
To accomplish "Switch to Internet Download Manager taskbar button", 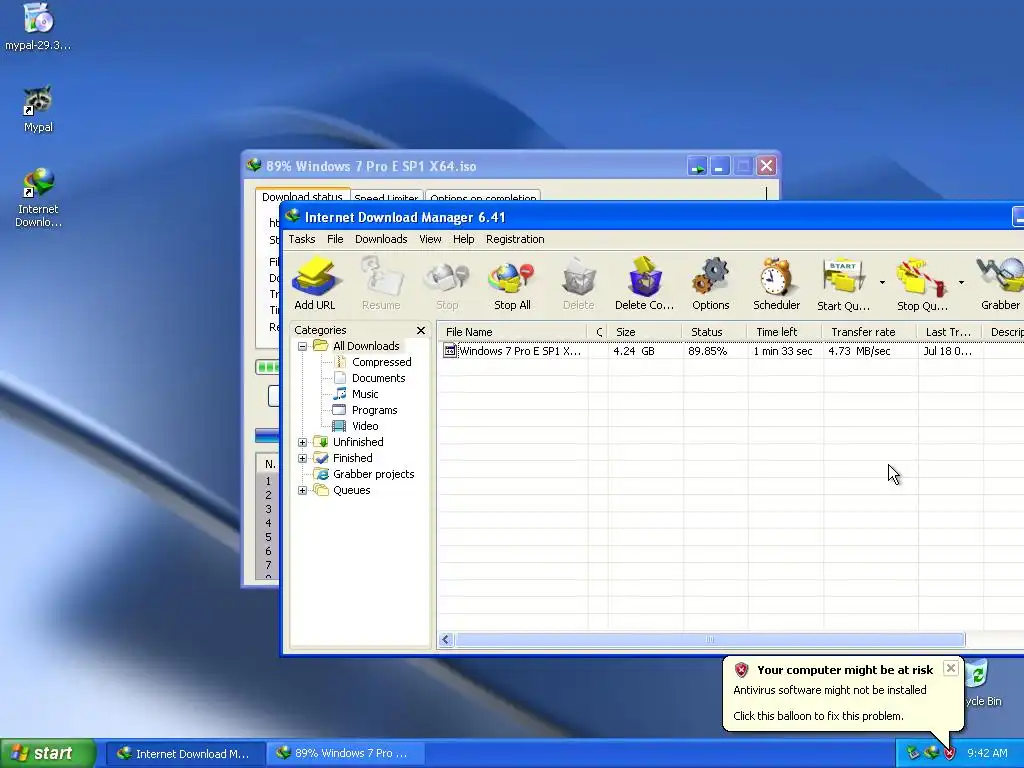I will point(185,754).
